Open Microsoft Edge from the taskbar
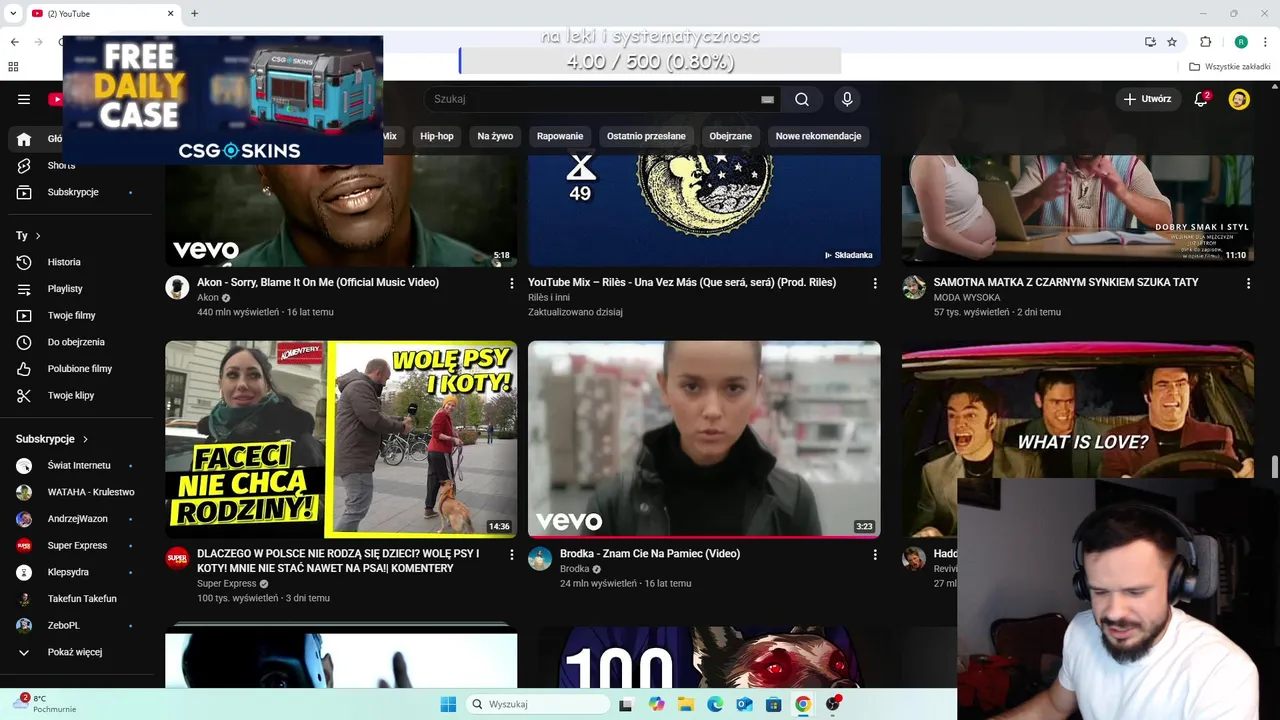Image resolution: width=1280 pixels, height=720 pixels. tap(715, 704)
